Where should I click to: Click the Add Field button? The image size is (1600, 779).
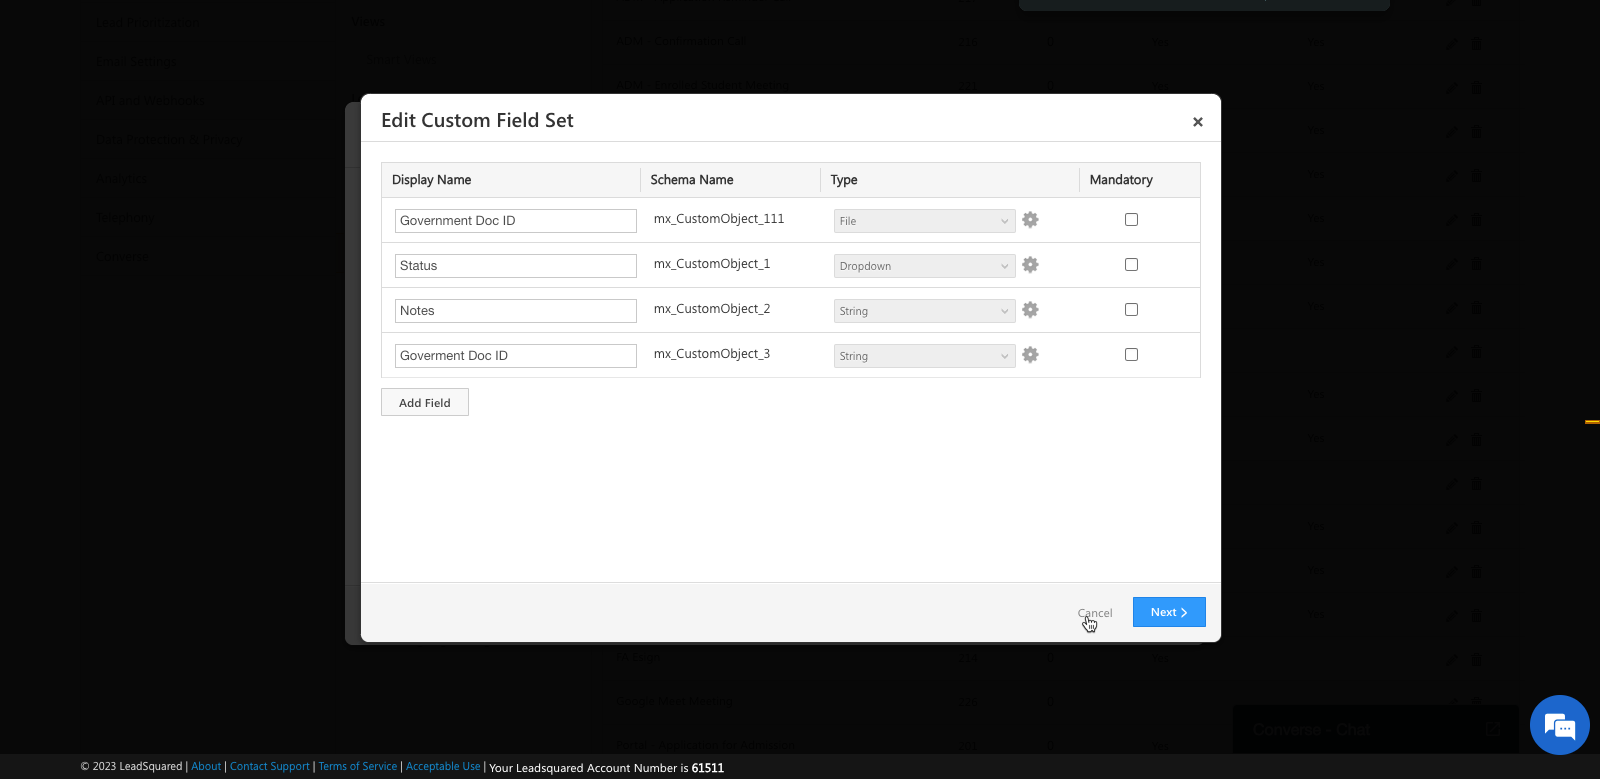[425, 403]
